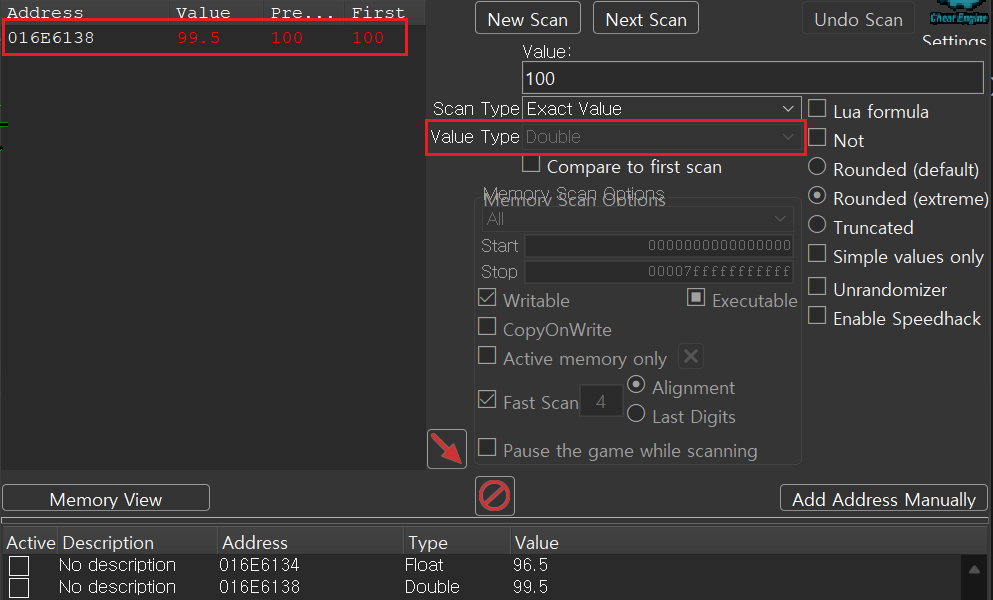993x600 pixels.
Task: Check Compare to first scan
Action: [x=531, y=165]
